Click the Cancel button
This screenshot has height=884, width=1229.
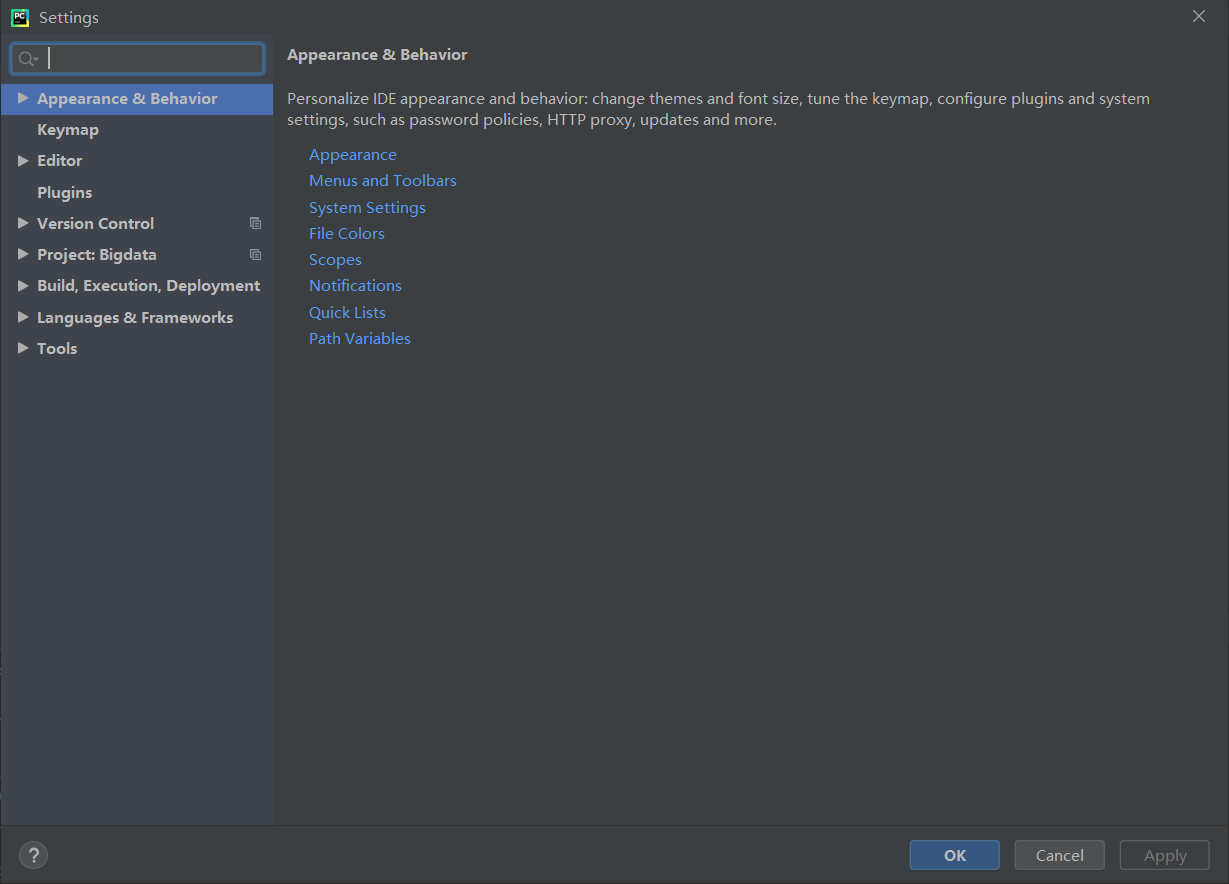click(x=1059, y=855)
